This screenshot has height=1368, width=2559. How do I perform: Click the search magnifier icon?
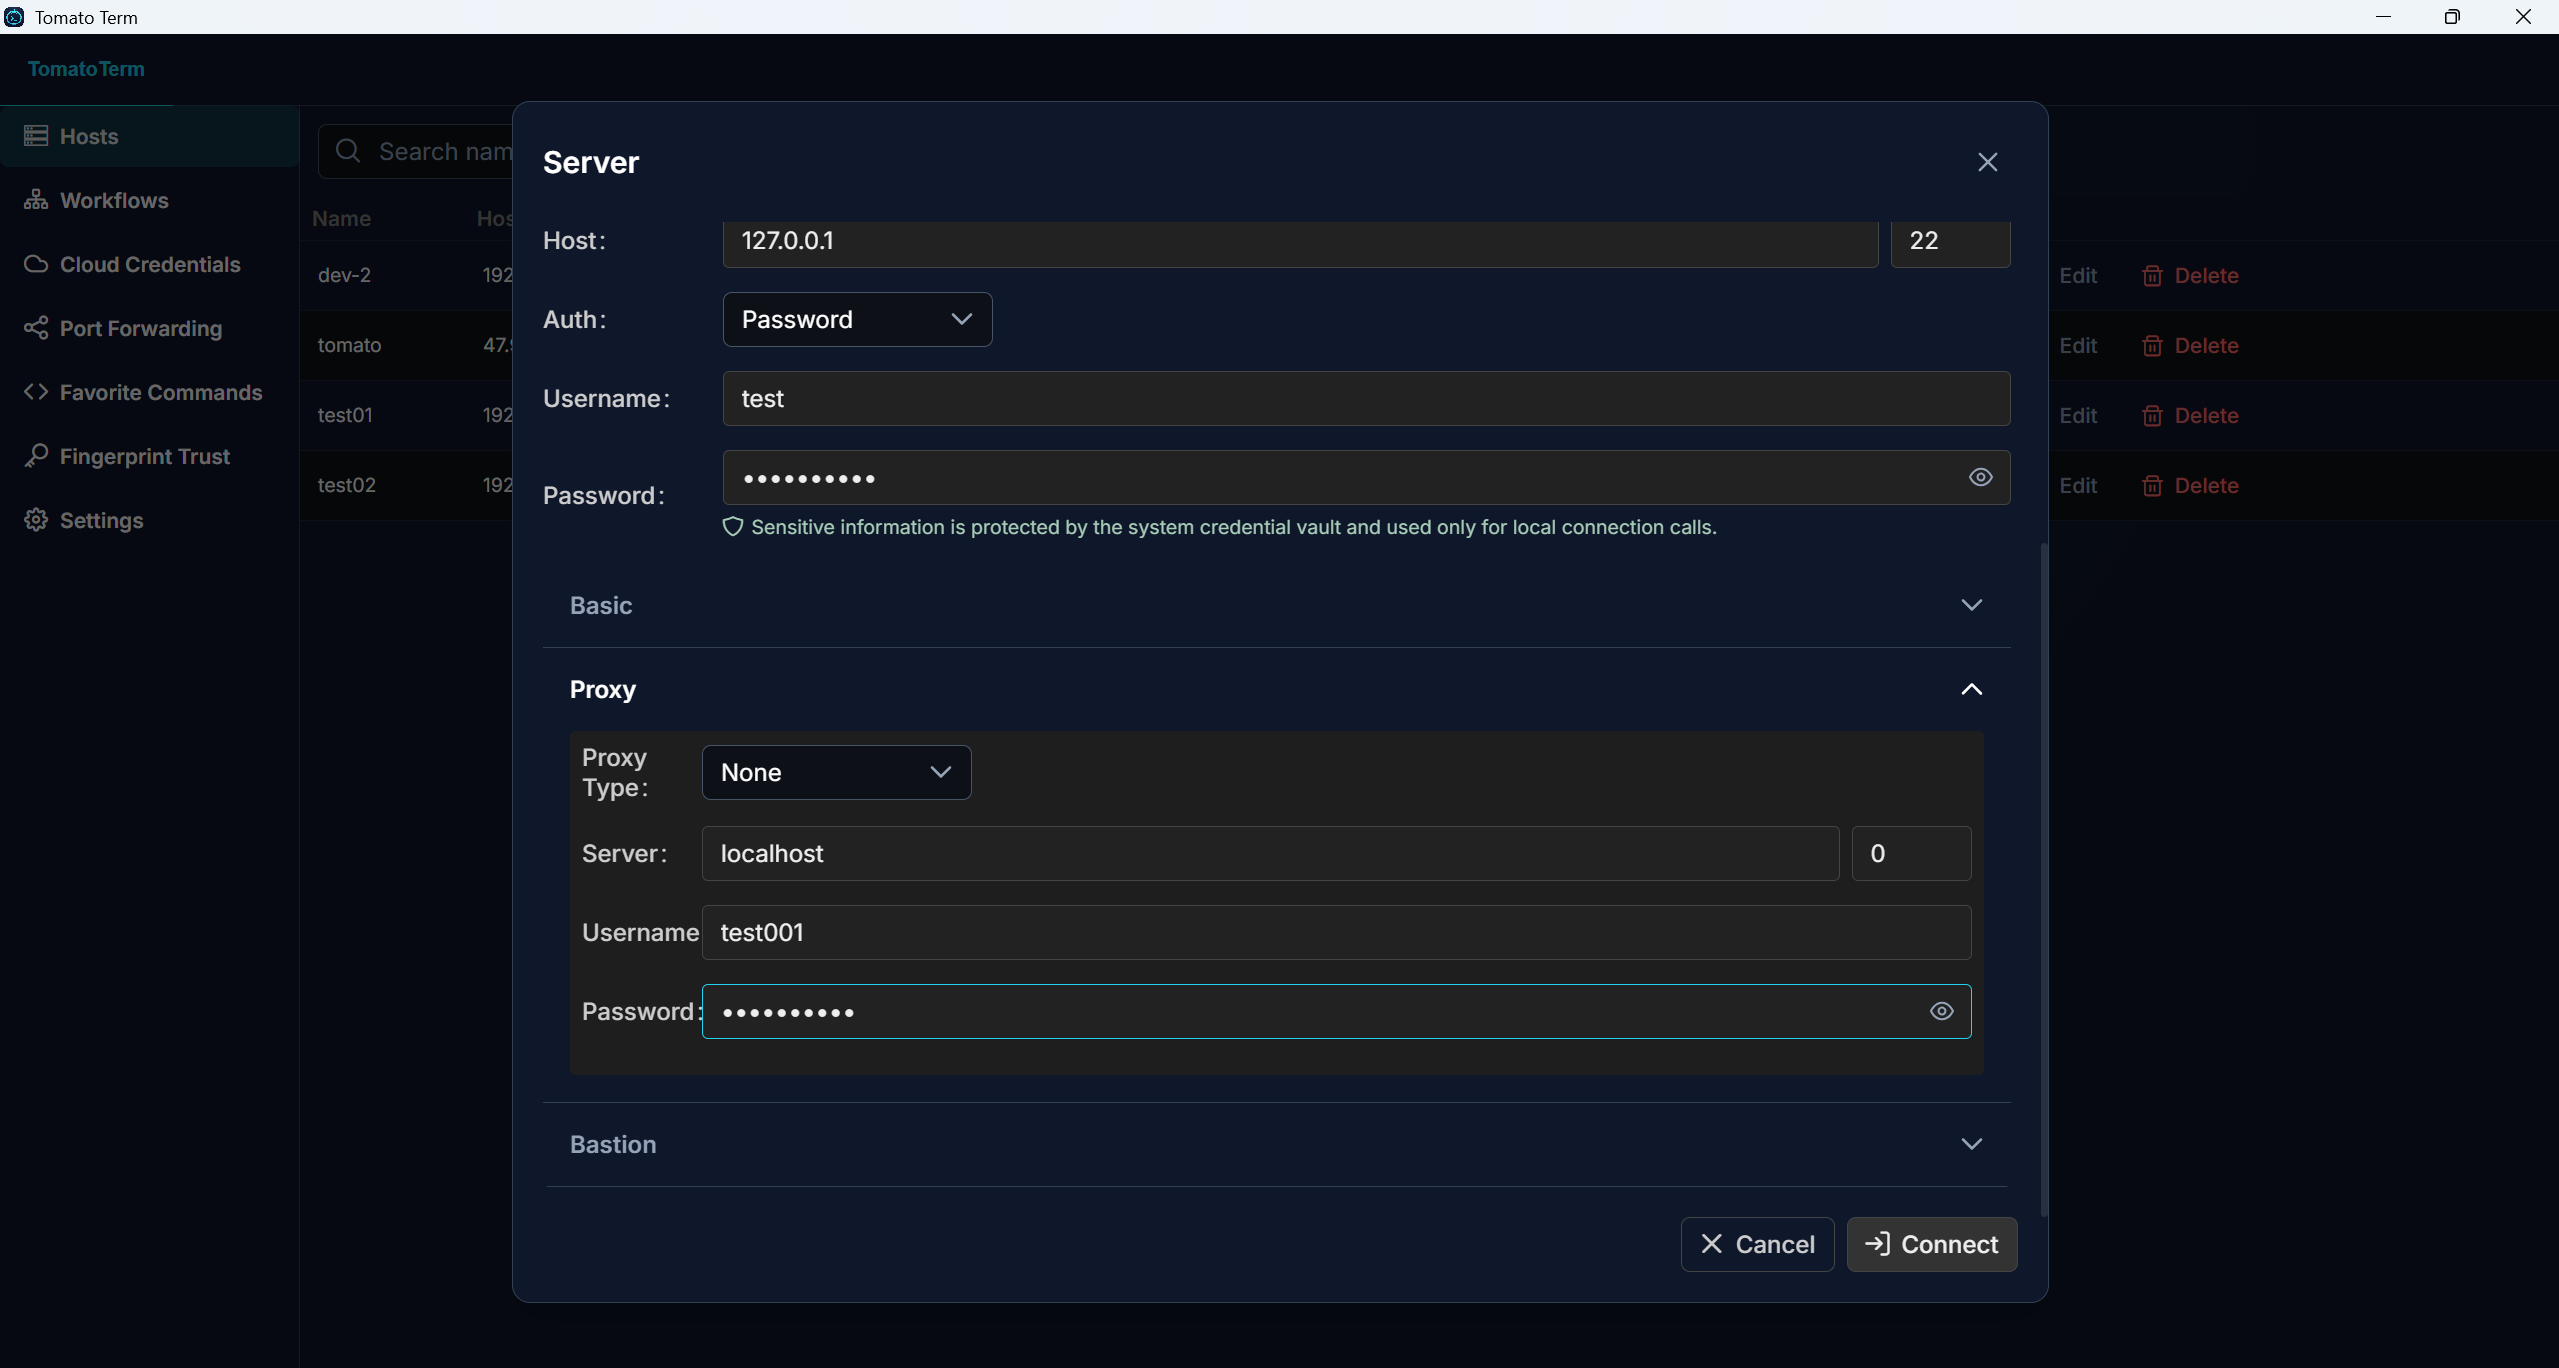[x=348, y=151]
